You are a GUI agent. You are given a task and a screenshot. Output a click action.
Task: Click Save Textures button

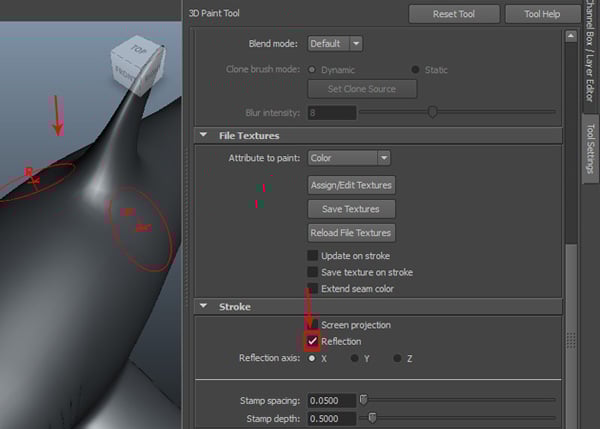coord(351,209)
